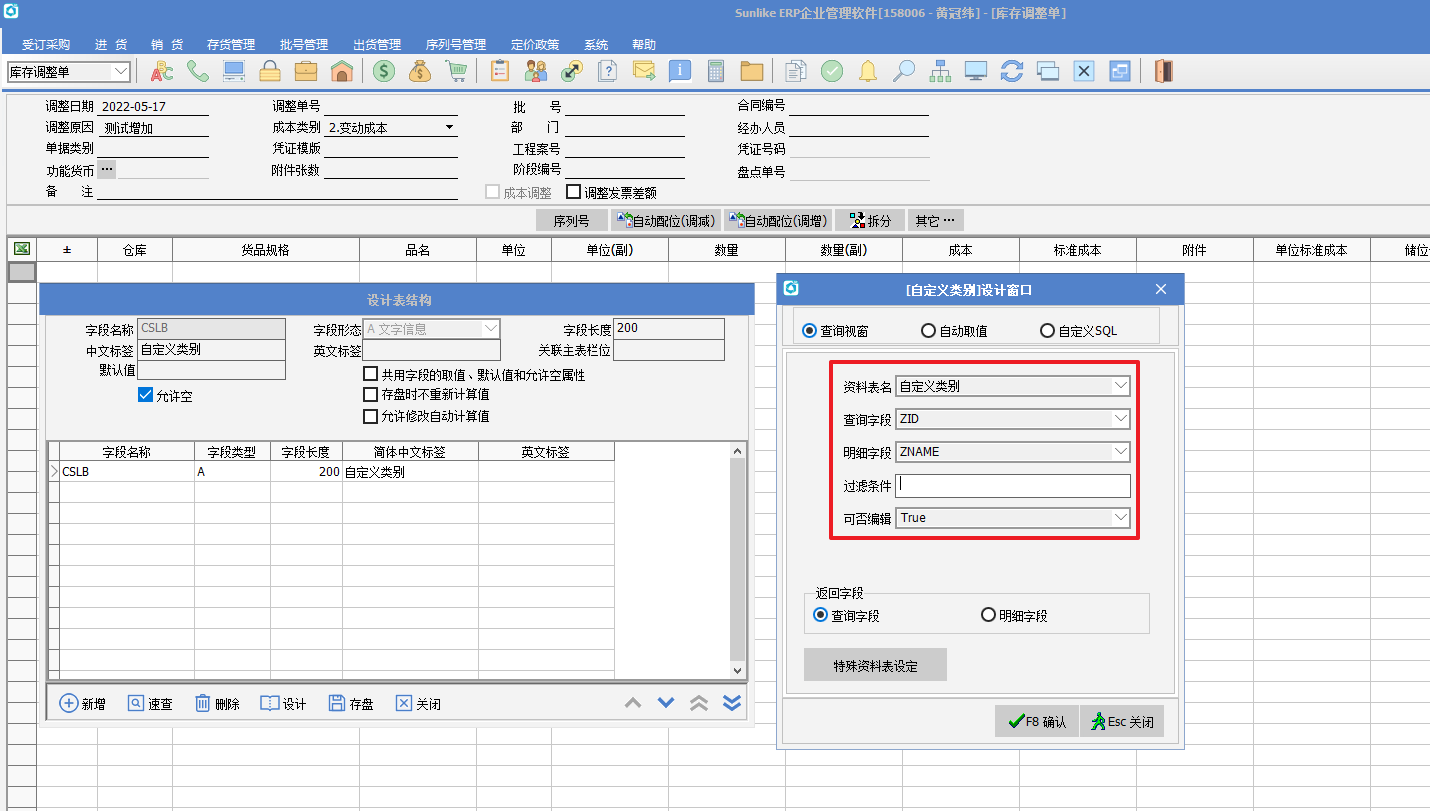Click the blue info toolbar icon
Screen dimensions: 1430x811
pyautogui.click(x=680, y=71)
